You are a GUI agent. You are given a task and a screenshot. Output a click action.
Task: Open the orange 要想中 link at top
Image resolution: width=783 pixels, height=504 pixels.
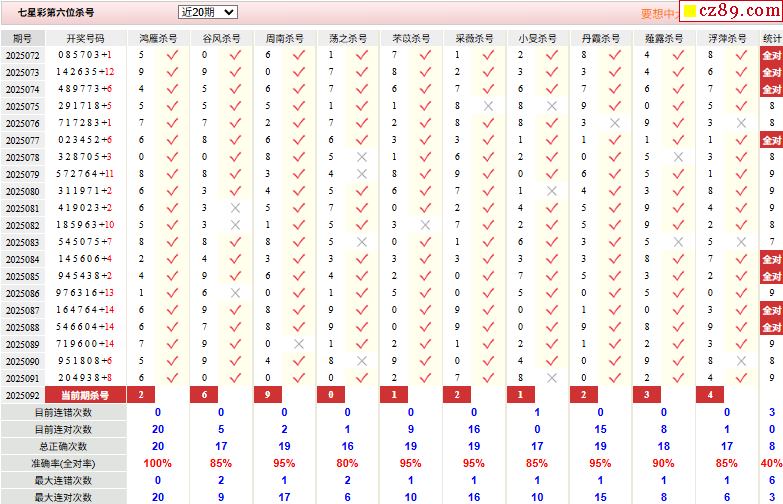click(659, 14)
